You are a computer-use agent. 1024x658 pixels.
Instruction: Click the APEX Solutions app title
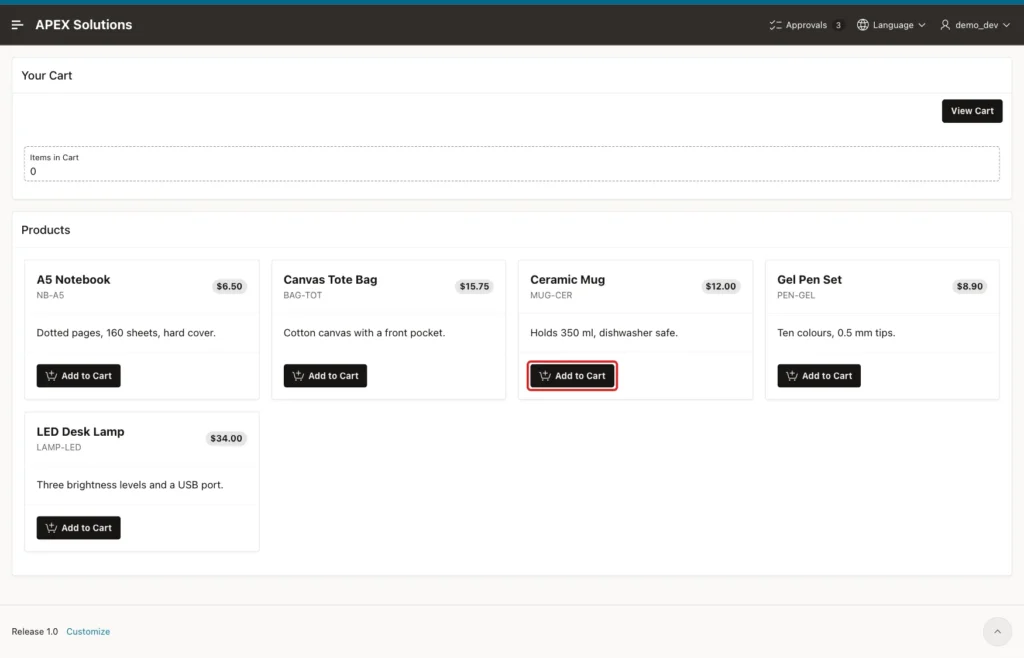[84, 25]
